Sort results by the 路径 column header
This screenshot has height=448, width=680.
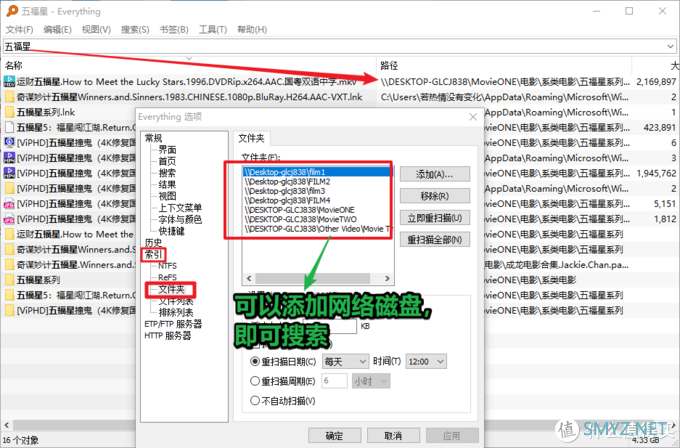point(503,65)
